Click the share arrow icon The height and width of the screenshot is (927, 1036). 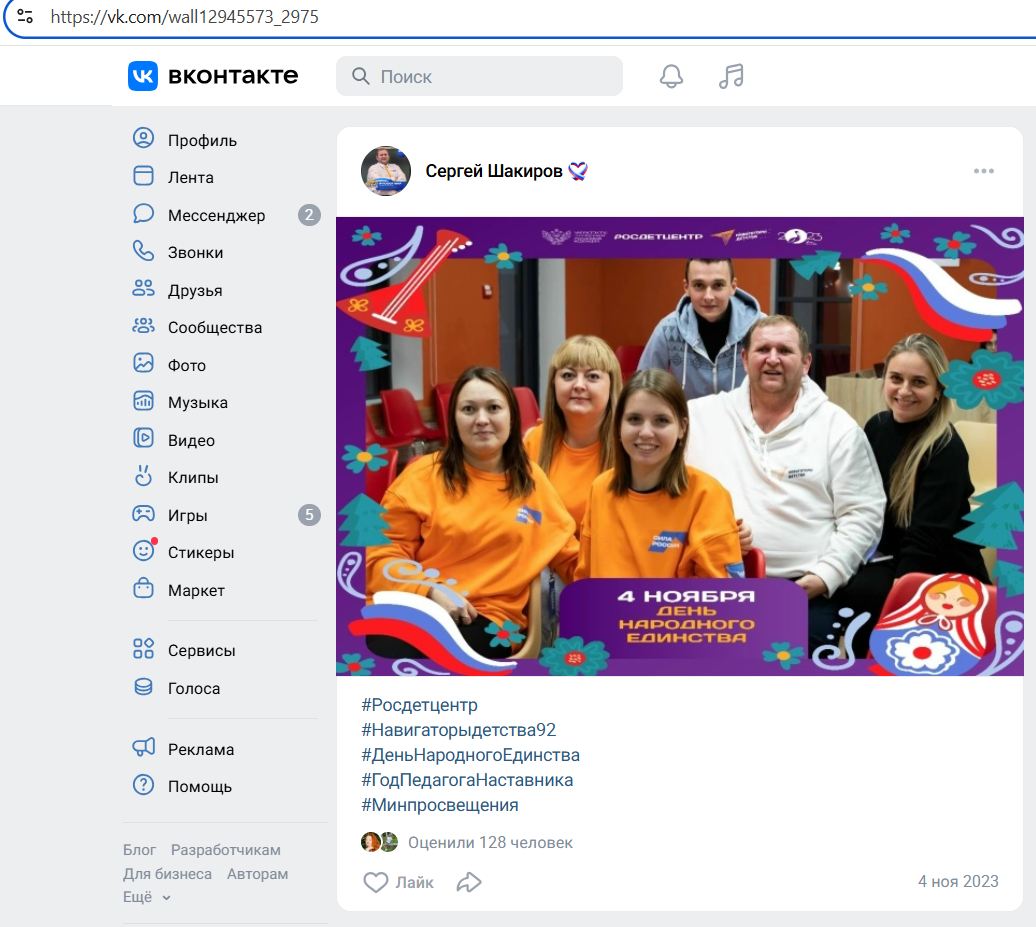pyautogui.click(x=469, y=882)
